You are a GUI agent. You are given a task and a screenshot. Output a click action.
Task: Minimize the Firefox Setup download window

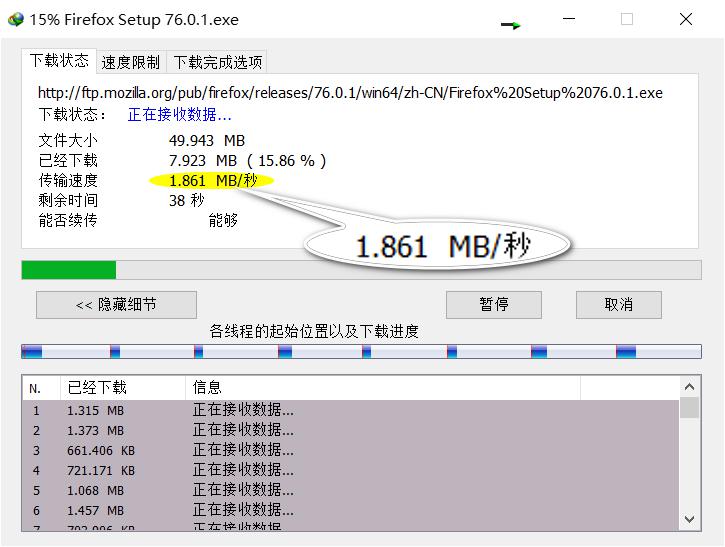pos(569,19)
